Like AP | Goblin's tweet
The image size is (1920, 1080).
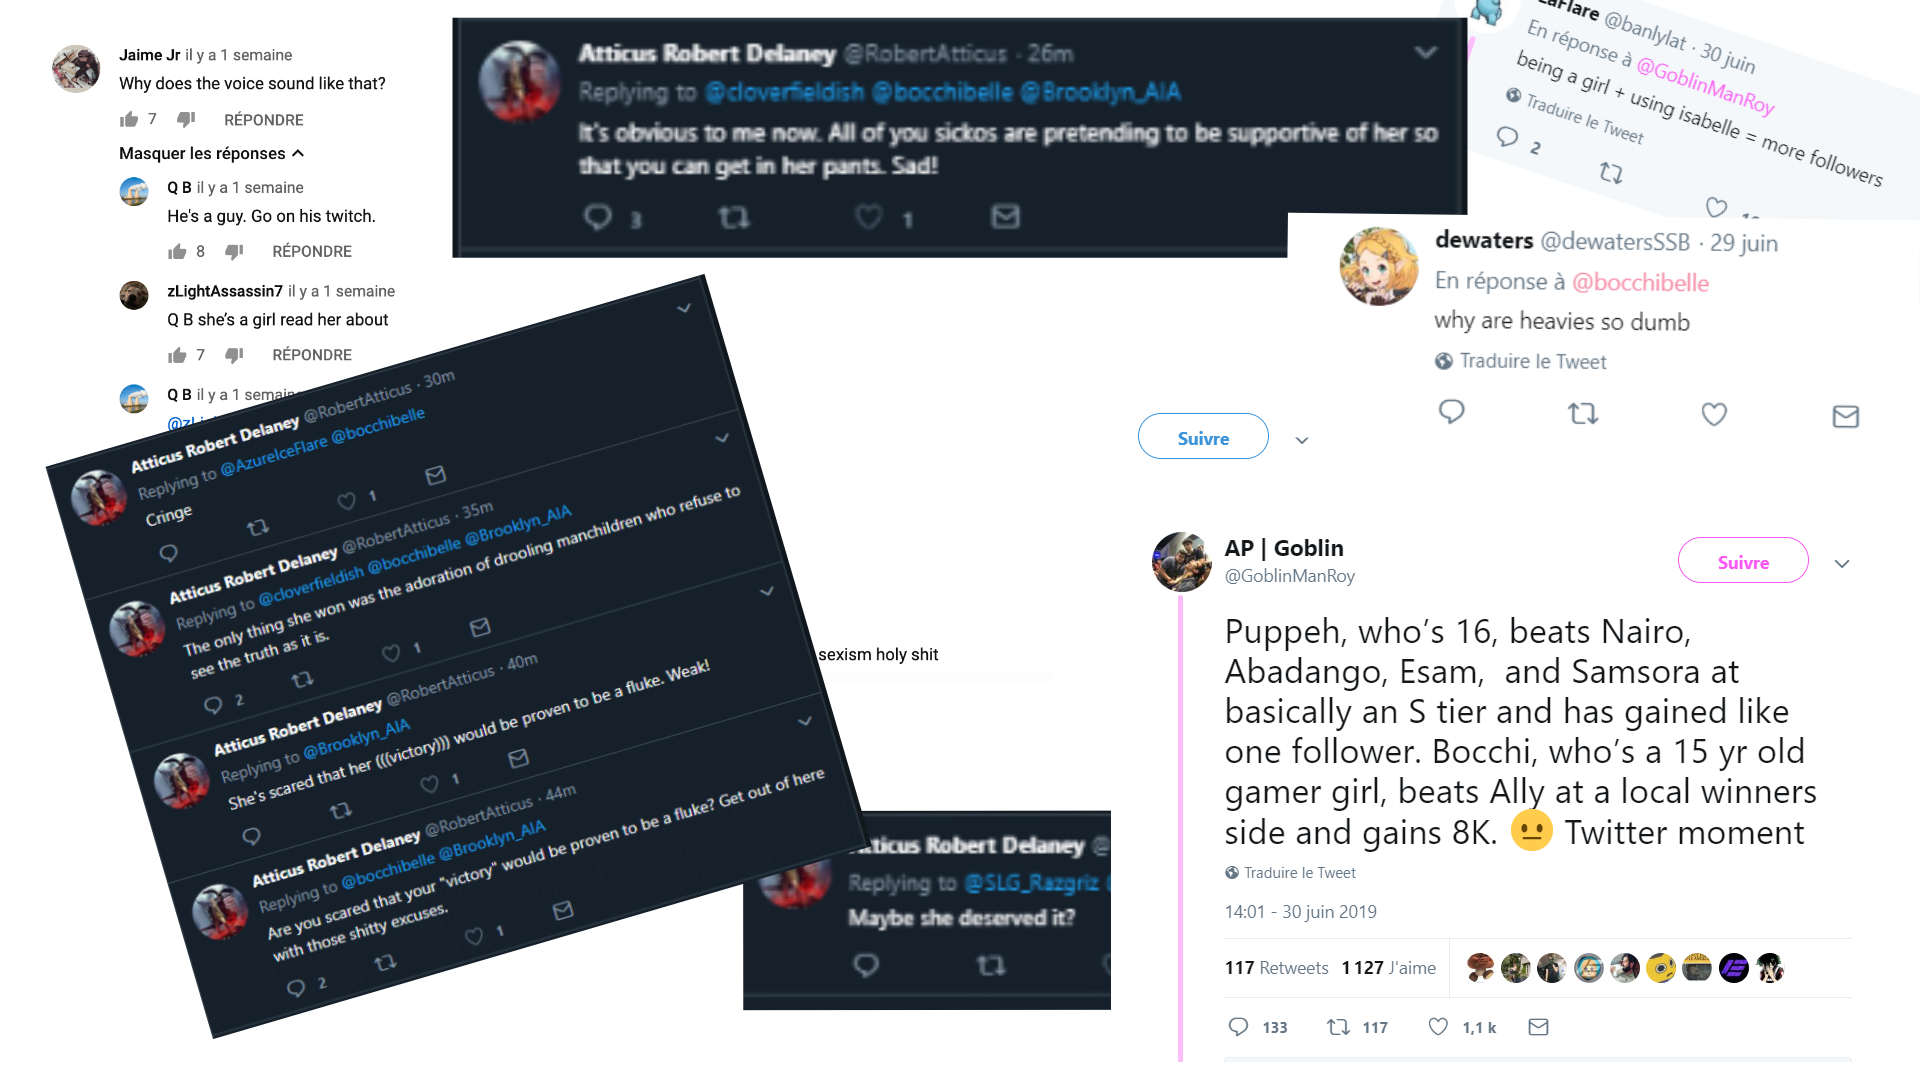(1438, 1027)
